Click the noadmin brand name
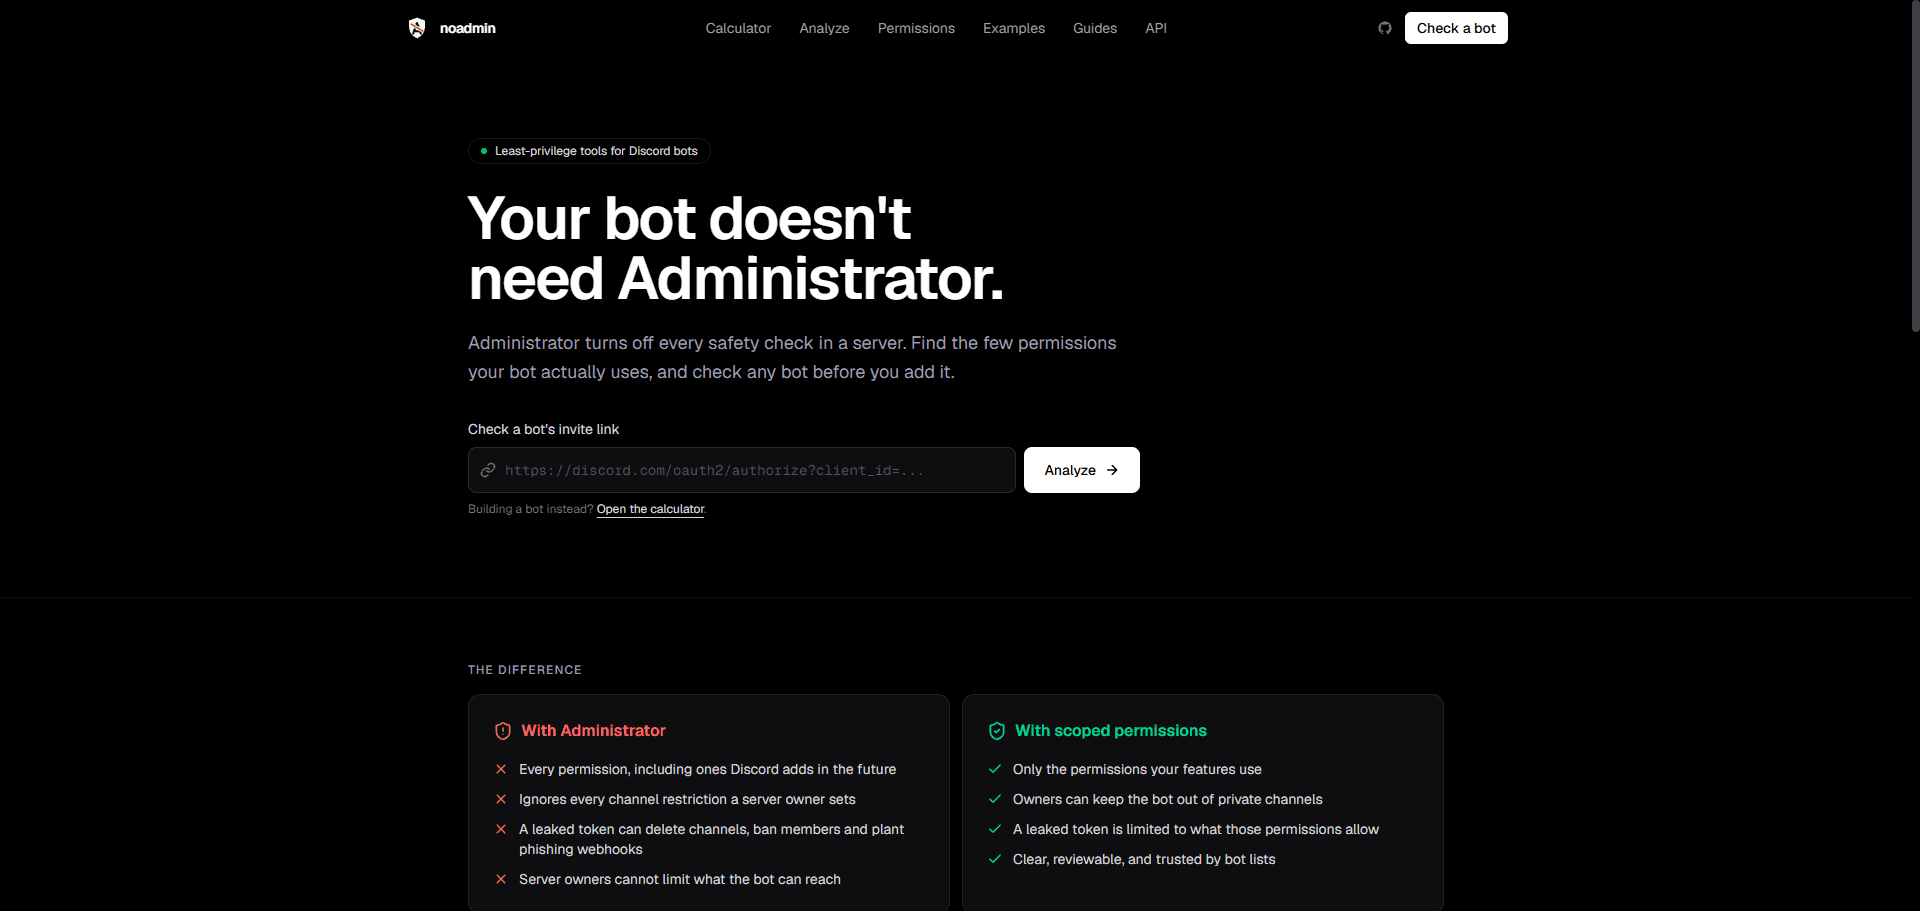Viewport: 1920px width, 911px height. pos(468,28)
